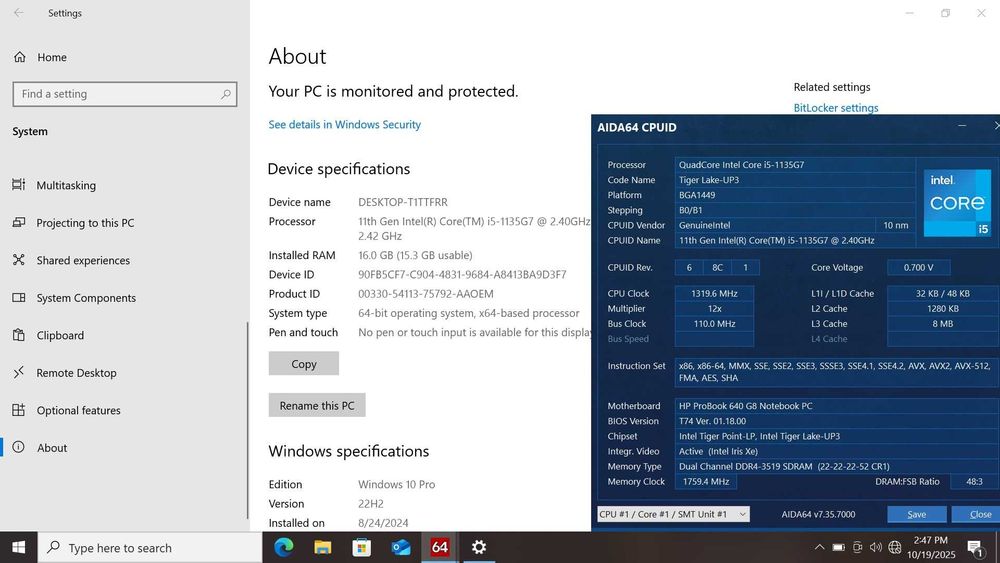
Task: Click the Settings sidebar scrollbar
Action: (247, 421)
